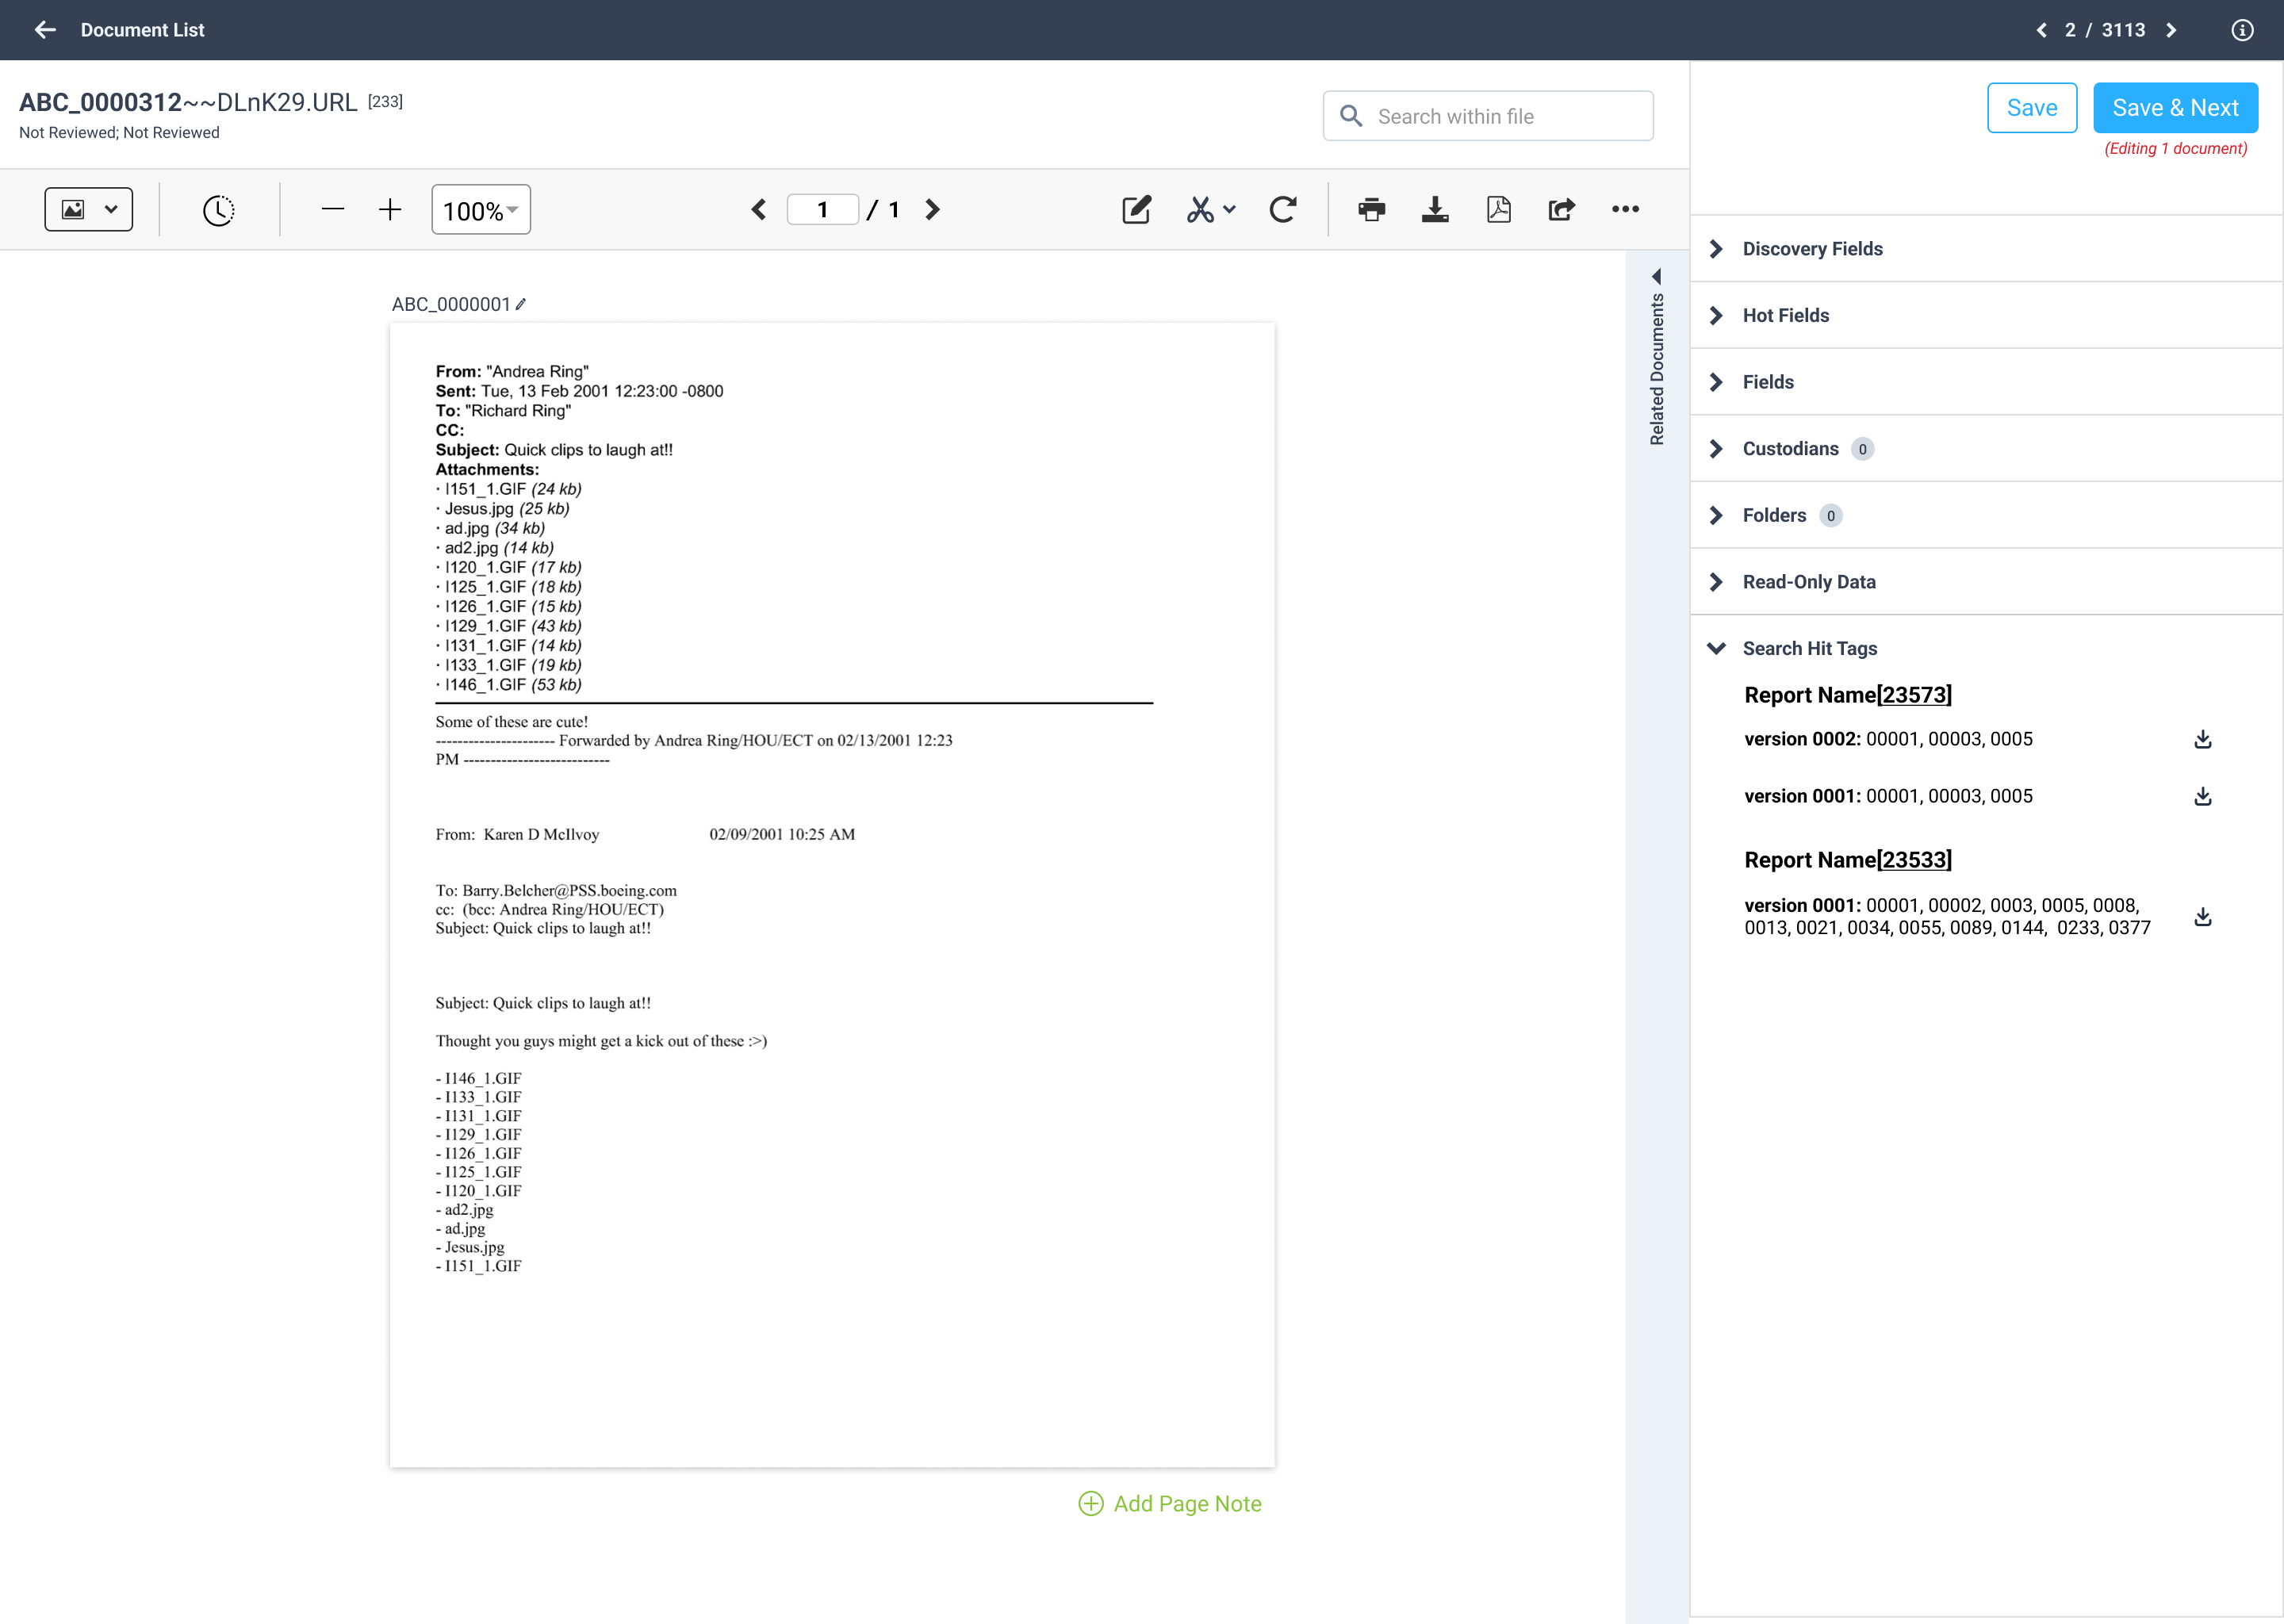Open the document history clock icon
Viewport: 2284px width, 1624px height.
[218, 210]
